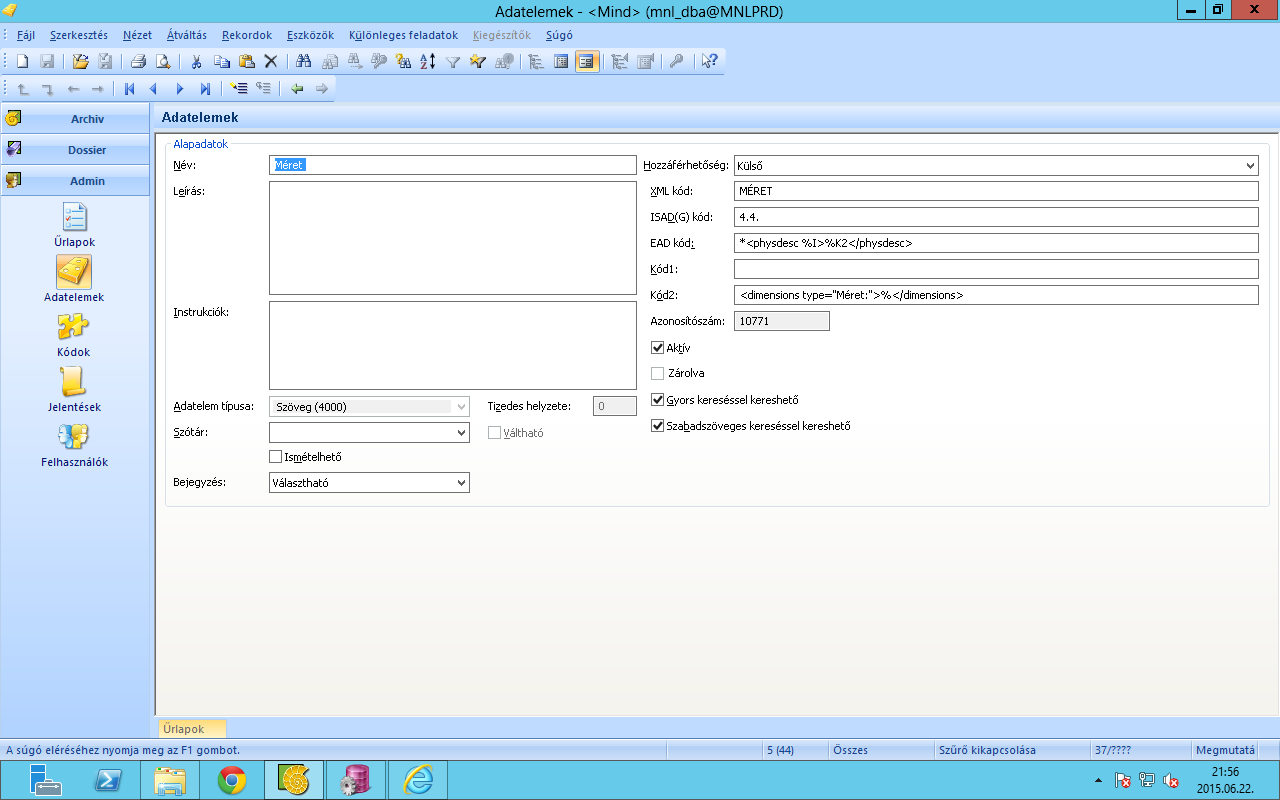This screenshot has height=800, width=1280.
Task: Click the Paste clipboard icon
Action: coord(246,61)
